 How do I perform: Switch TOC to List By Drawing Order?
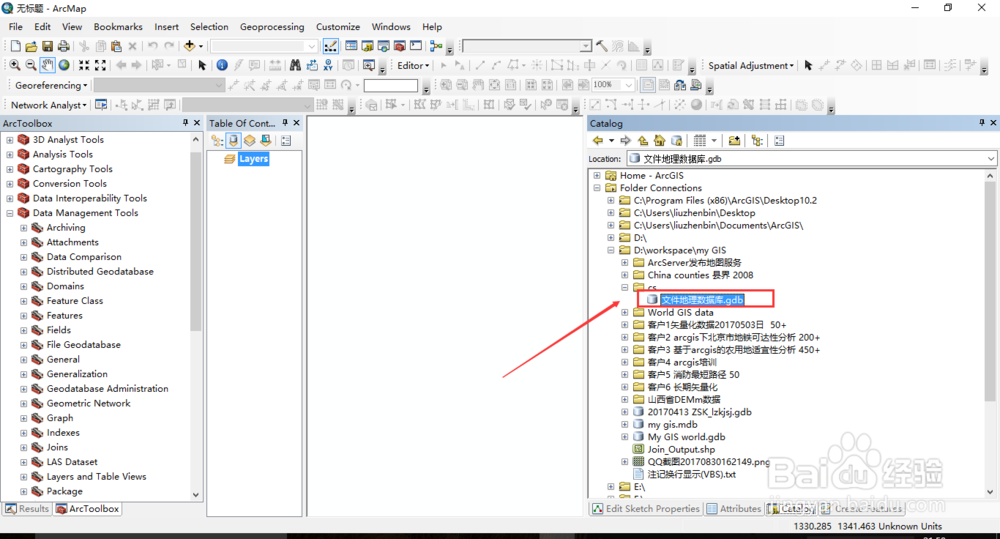tap(217, 140)
